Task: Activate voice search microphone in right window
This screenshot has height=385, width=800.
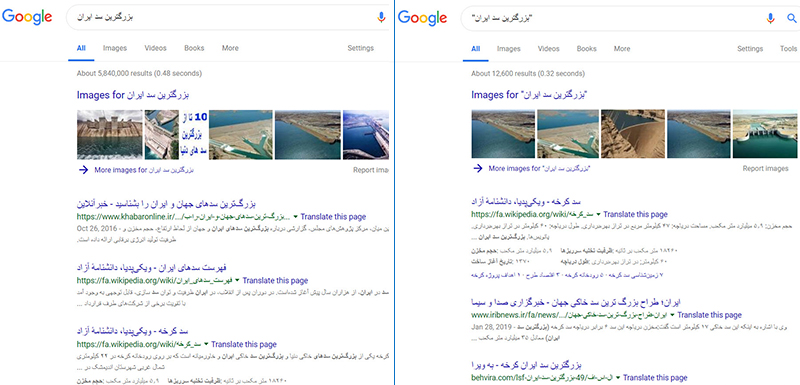Action: pos(770,18)
